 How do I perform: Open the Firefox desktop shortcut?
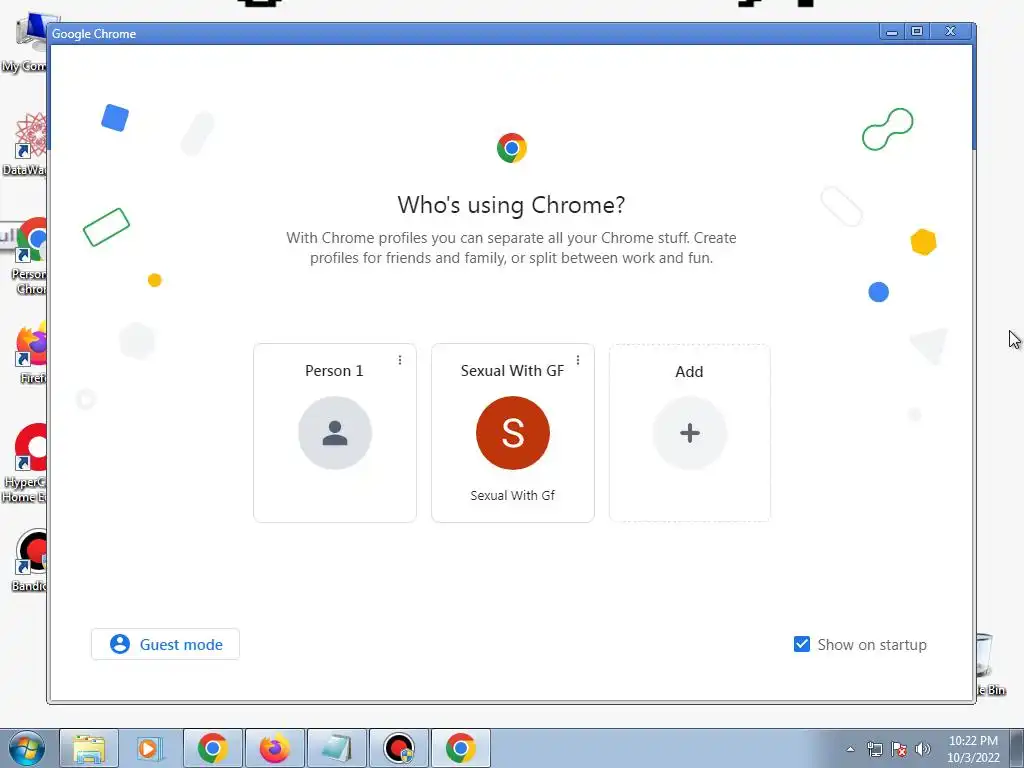click(30, 353)
